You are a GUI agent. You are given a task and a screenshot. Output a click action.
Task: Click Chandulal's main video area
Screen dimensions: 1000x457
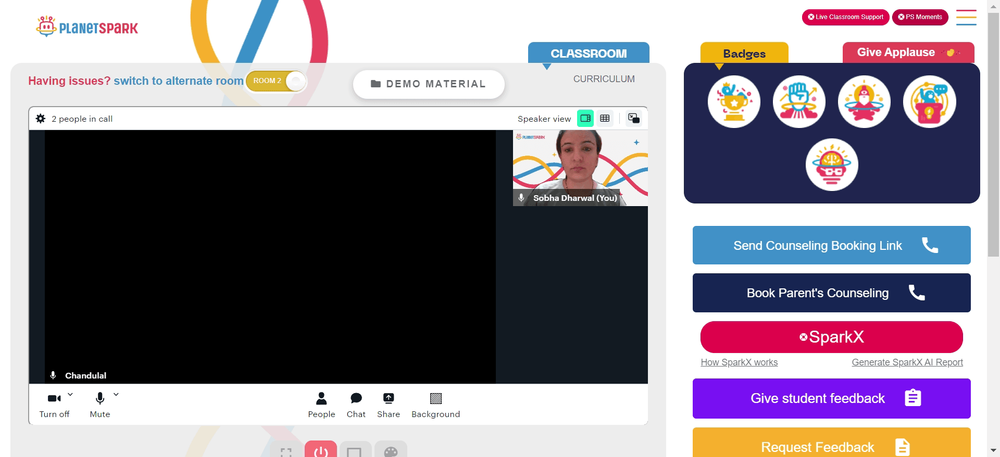coord(270,257)
